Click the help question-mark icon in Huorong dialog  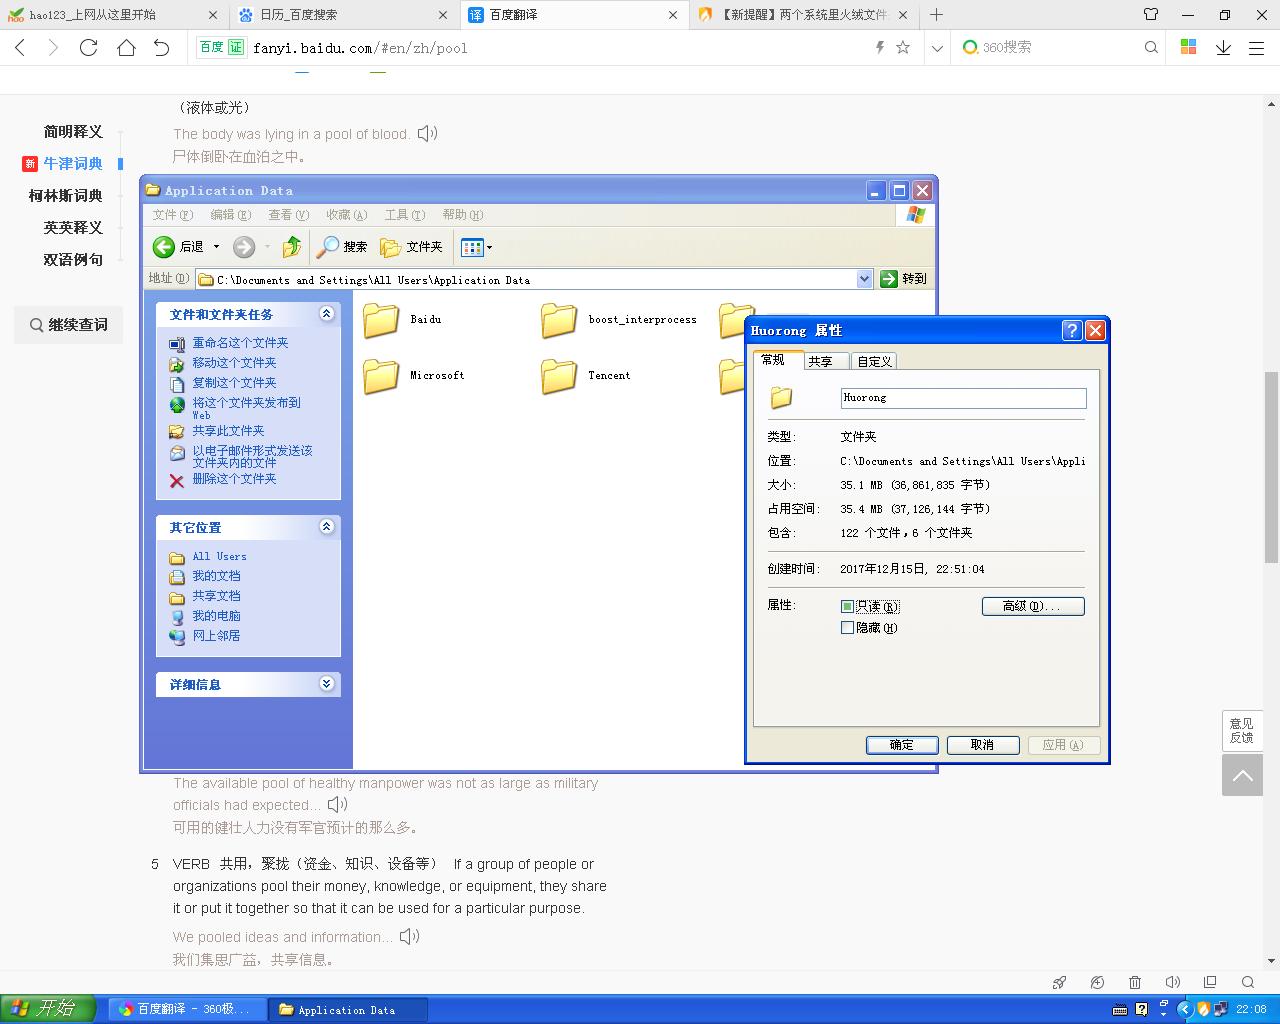tap(1072, 331)
